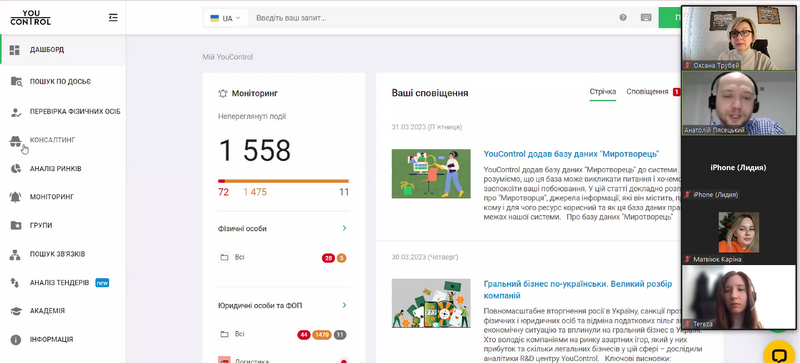Click the new badge beside Аналіз тендерів

[x=103, y=282]
